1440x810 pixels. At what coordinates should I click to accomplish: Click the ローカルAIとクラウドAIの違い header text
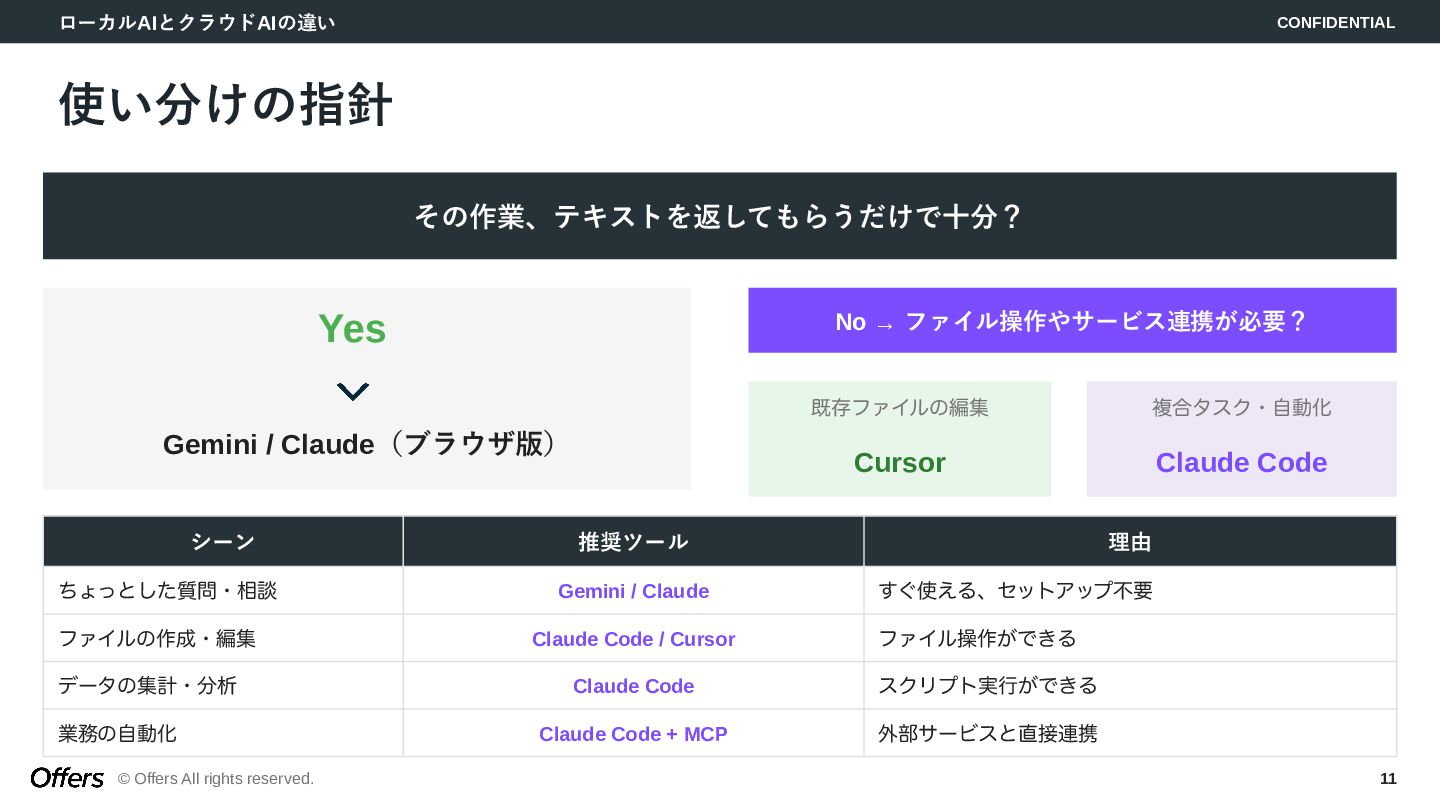[x=197, y=23]
